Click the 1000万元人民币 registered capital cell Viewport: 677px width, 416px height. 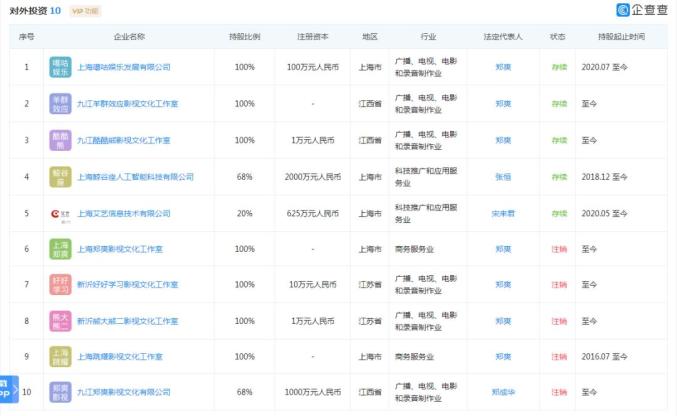coord(313,392)
